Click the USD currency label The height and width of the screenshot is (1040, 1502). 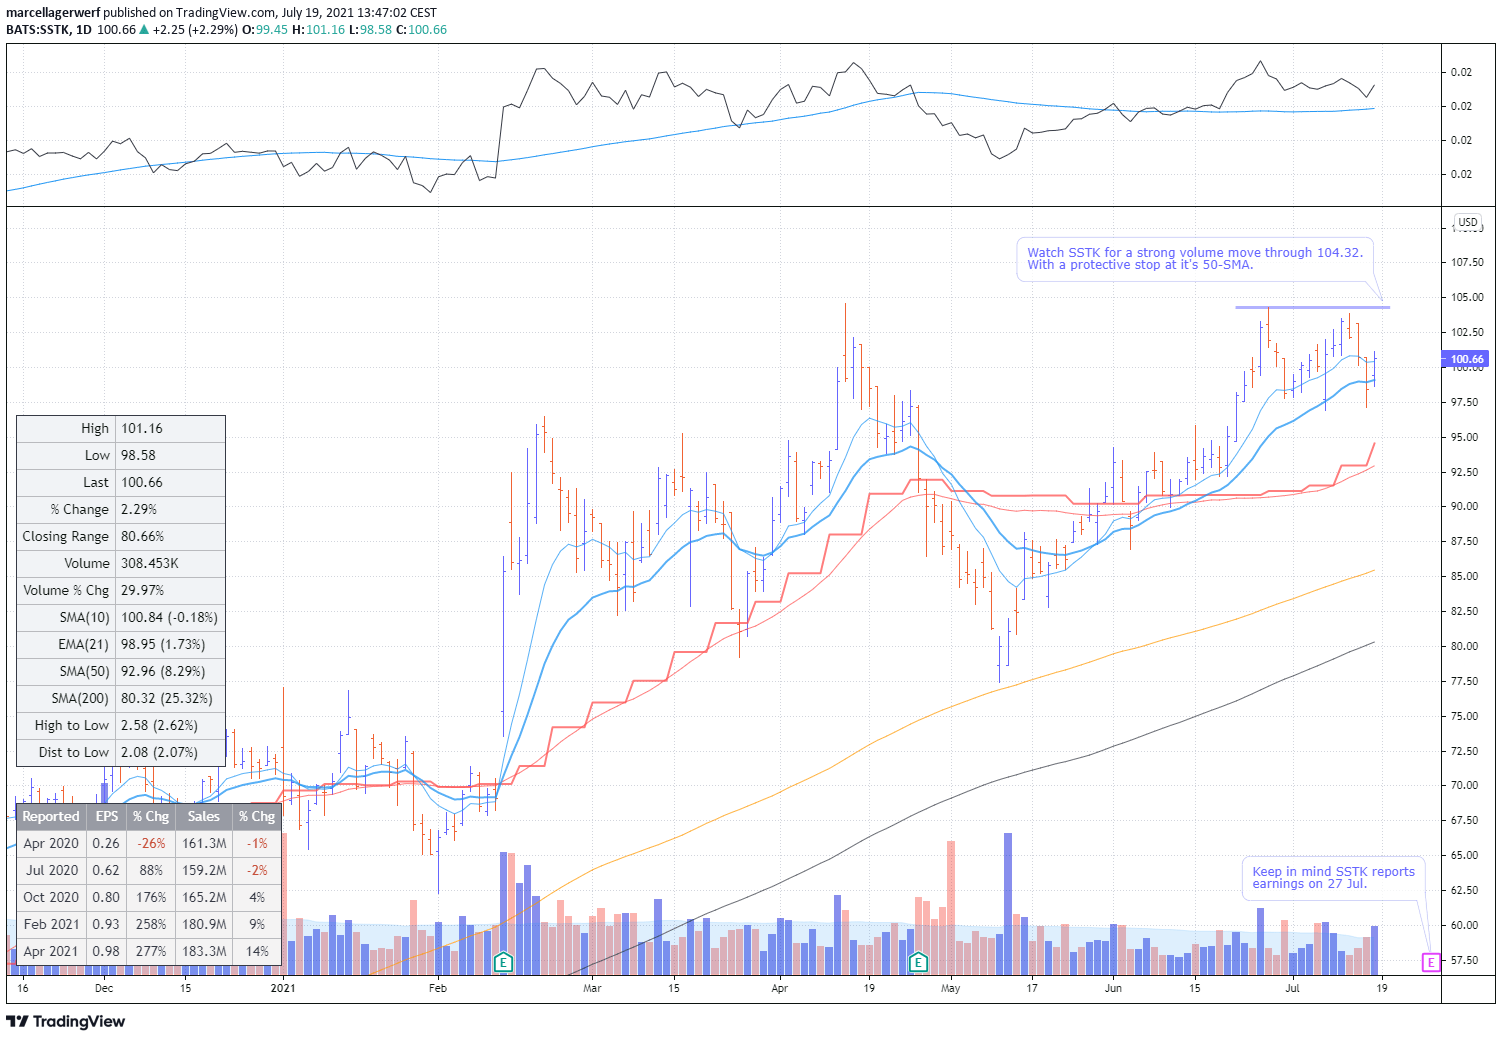click(1467, 222)
